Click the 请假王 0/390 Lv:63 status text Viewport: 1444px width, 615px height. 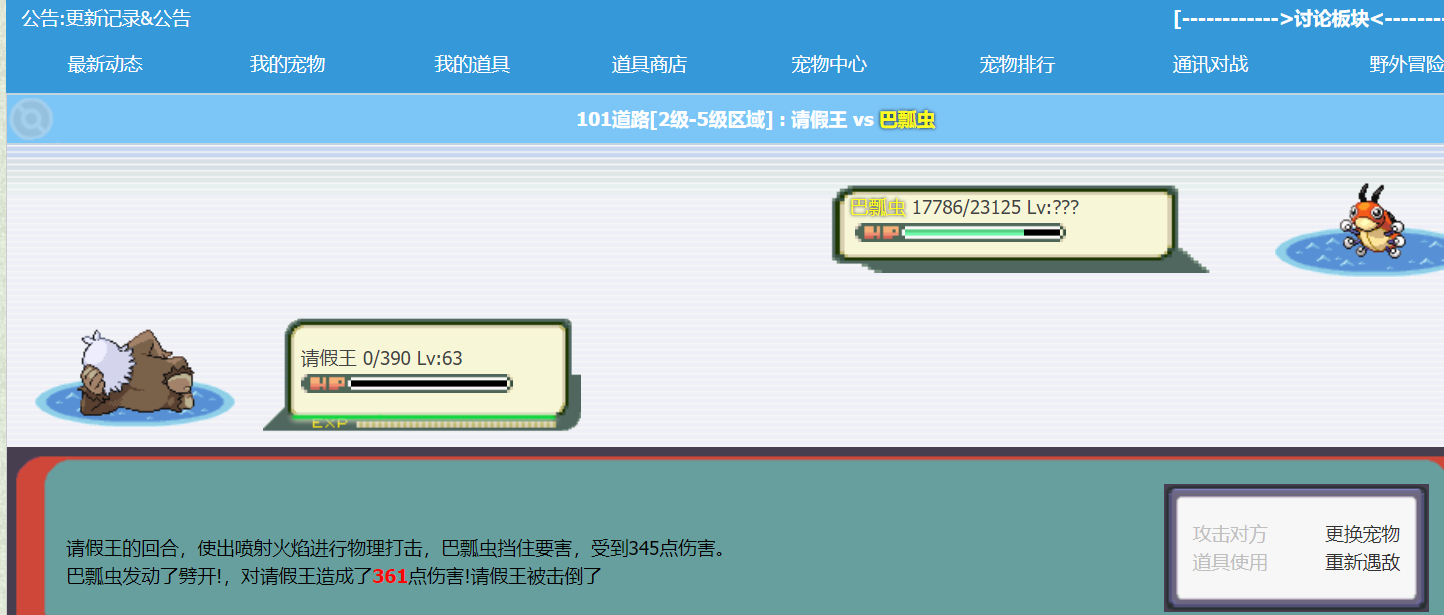pos(382,358)
